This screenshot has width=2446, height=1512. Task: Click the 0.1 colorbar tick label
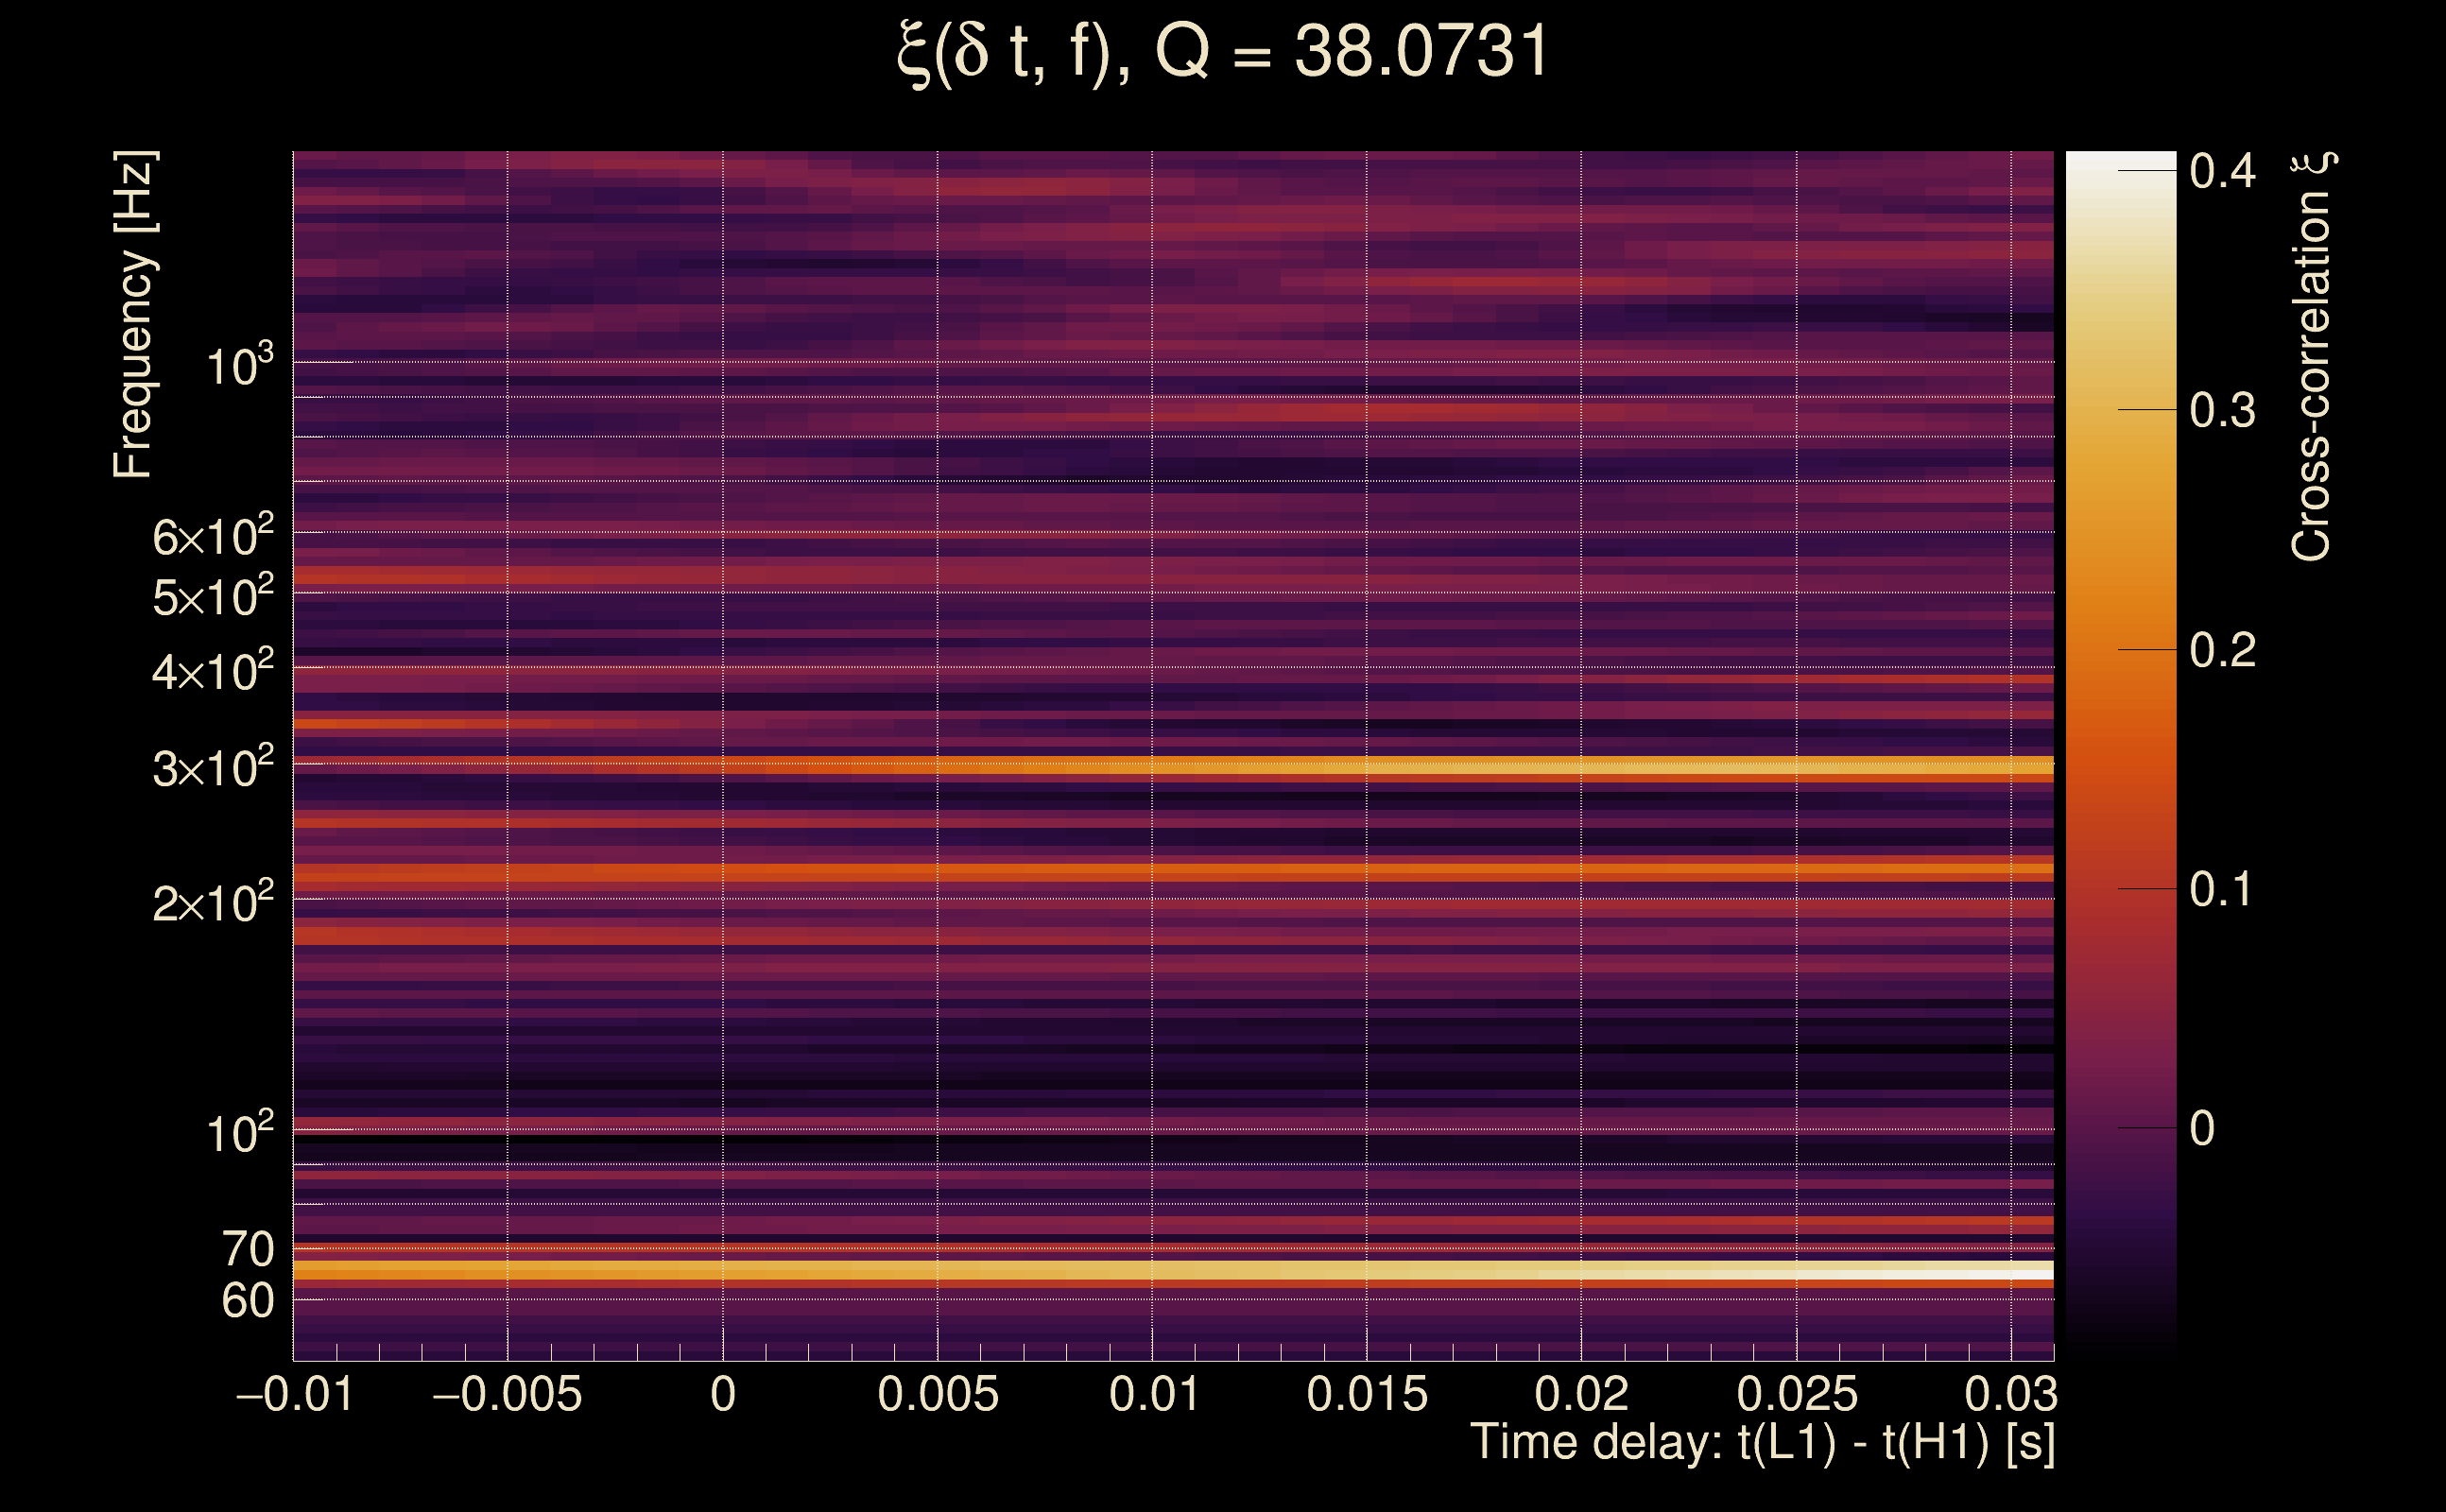click(x=2221, y=889)
